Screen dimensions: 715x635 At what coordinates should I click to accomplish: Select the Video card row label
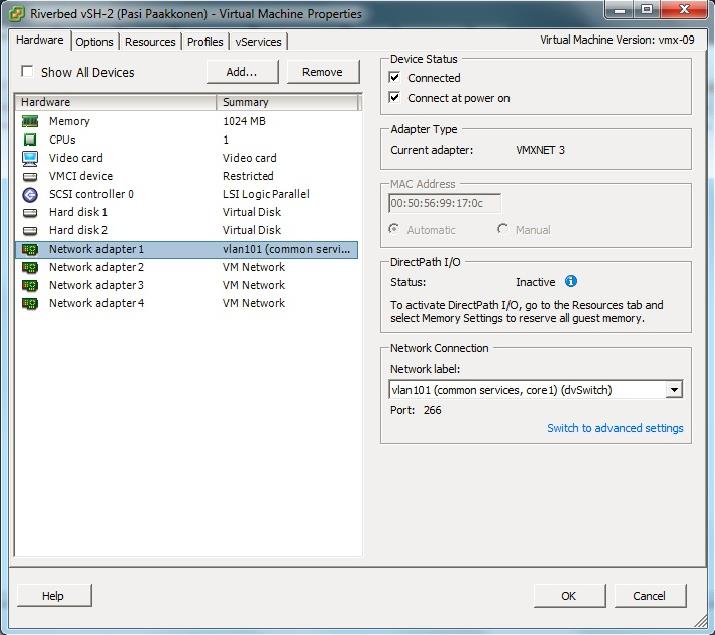pyautogui.click(x=76, y=158)
